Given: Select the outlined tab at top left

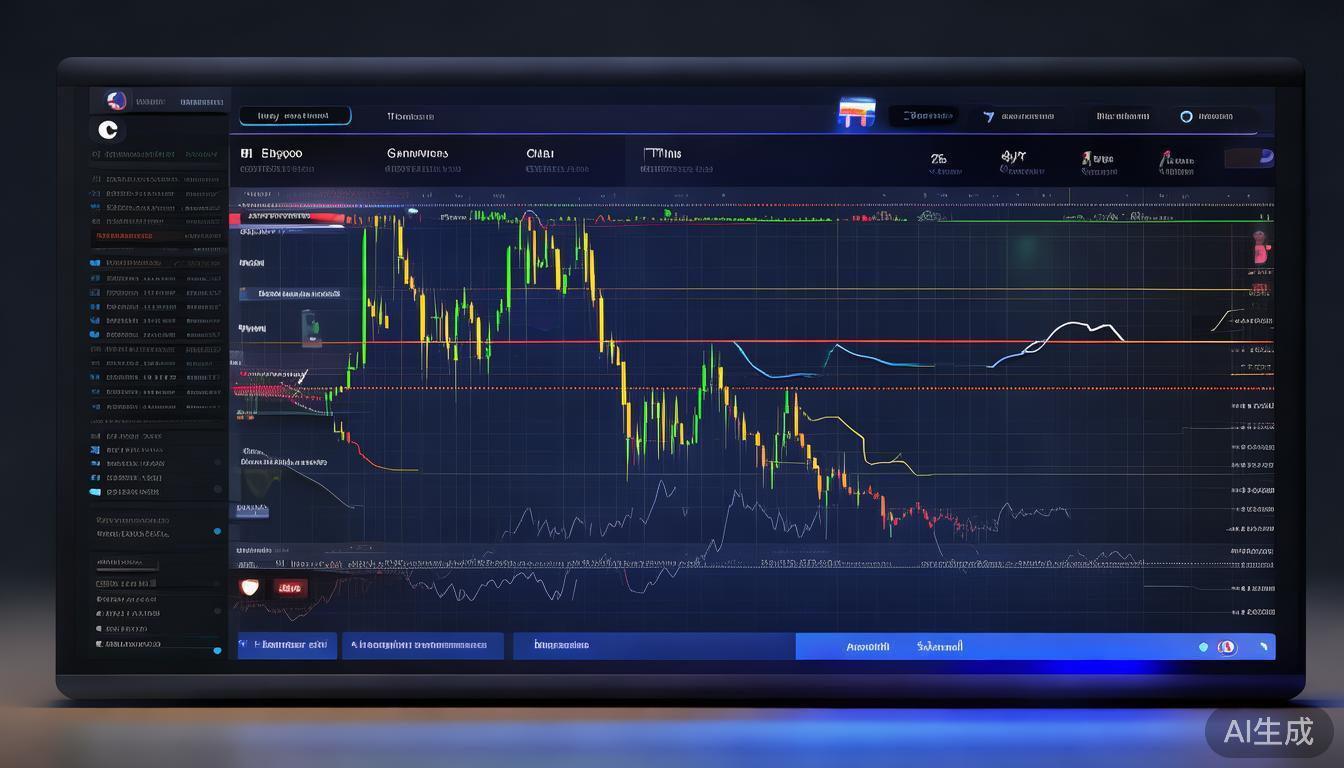Looking at the screenshot, I should [x=295, y=116].
